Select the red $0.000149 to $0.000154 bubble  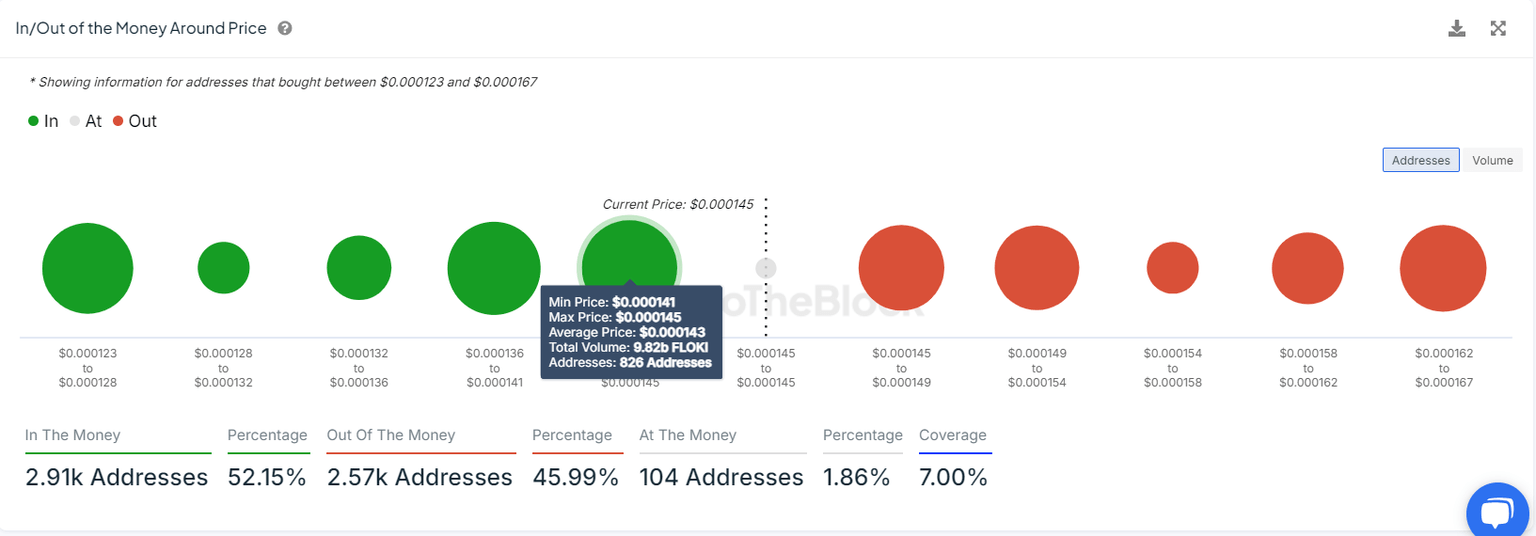coord(1037,268)
